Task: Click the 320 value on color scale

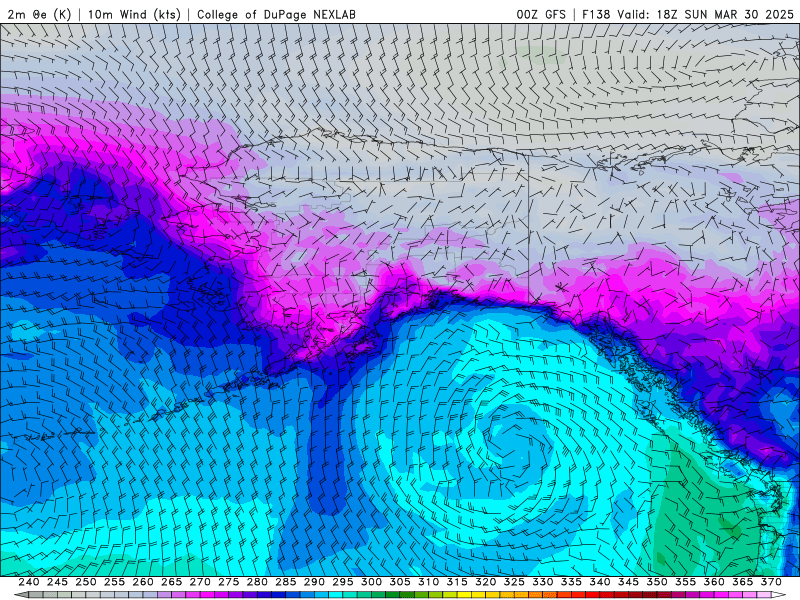Action: point(486,582)
